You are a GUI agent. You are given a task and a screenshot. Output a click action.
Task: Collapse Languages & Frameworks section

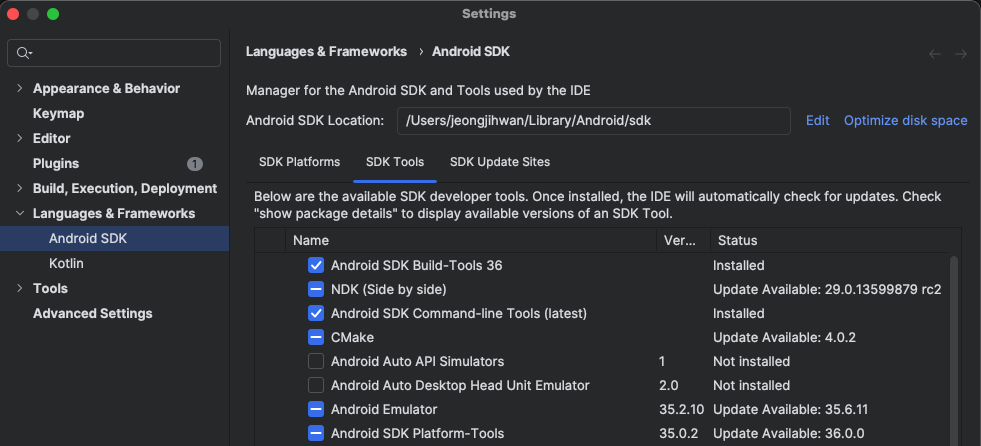click(19, 213)
